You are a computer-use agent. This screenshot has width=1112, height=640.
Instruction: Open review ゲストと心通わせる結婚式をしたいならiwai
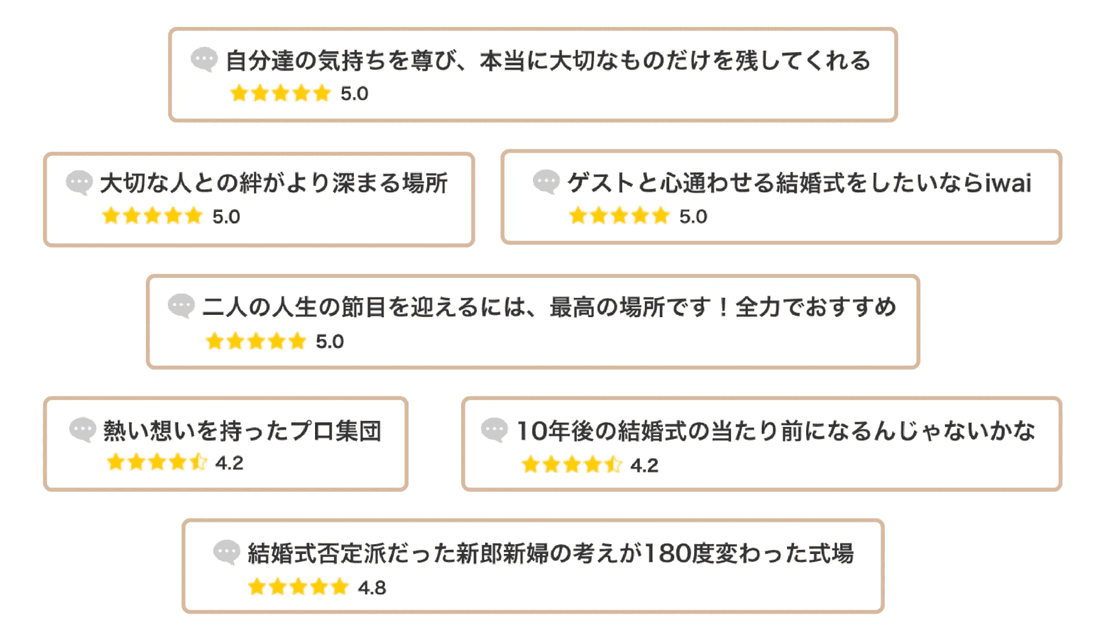(782, 197)
